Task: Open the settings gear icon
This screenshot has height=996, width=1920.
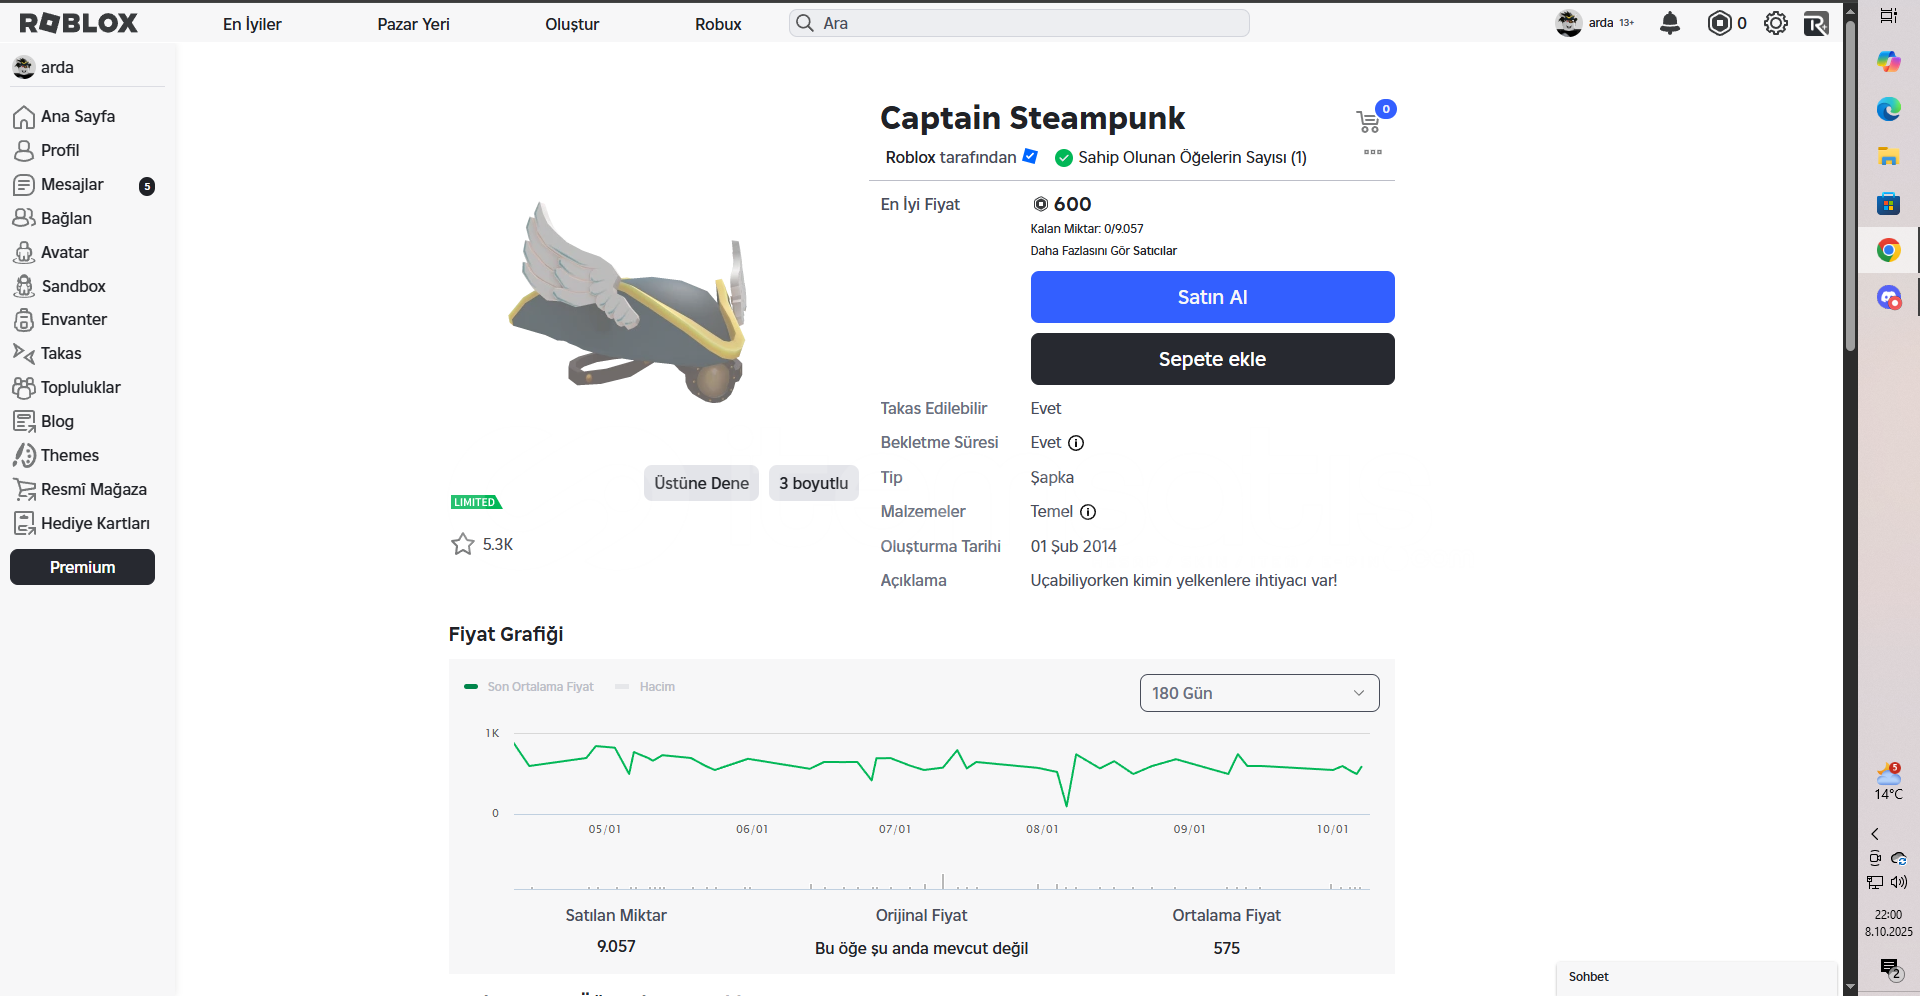Action: point(1775,23)
